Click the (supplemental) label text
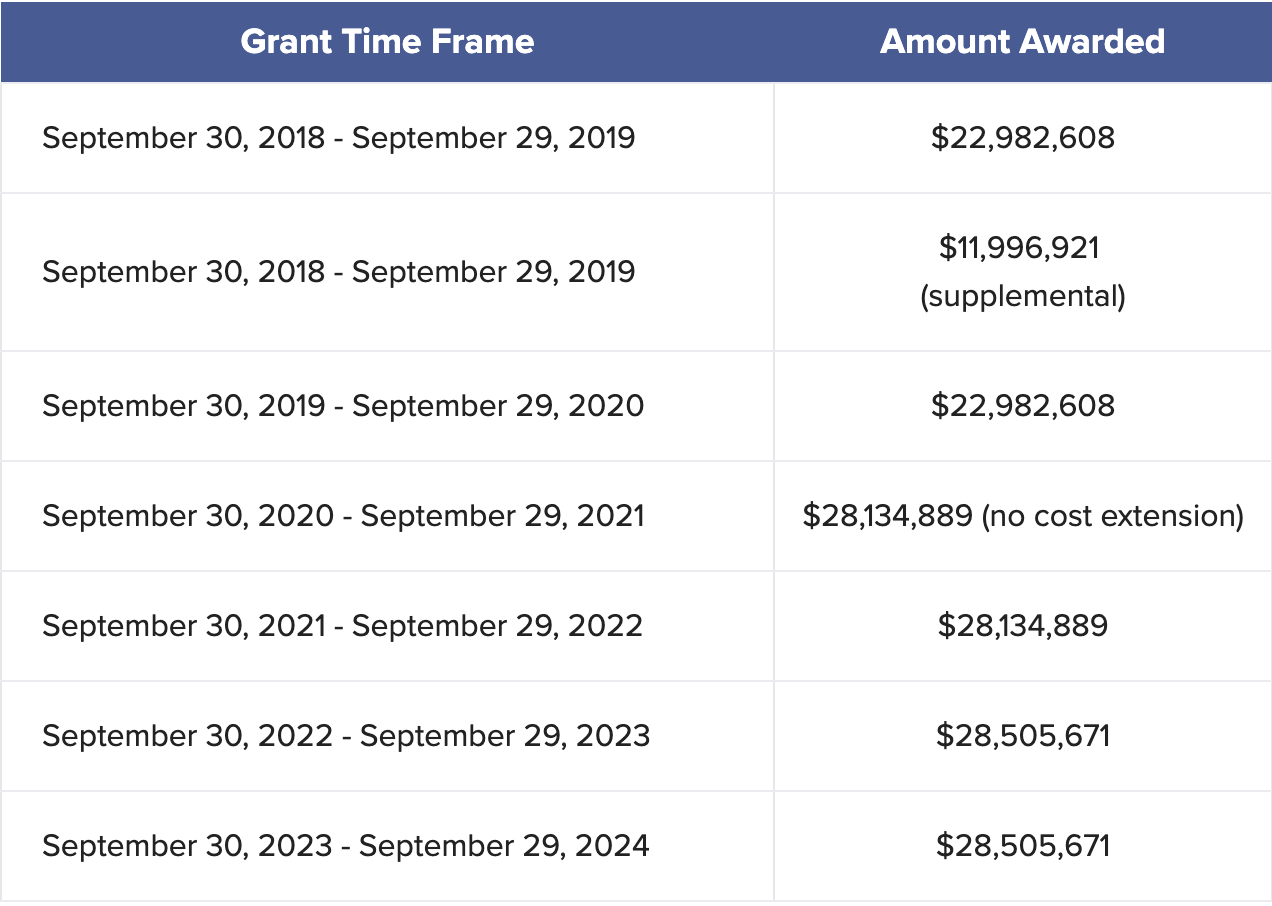Screen dimensions: 1272x906 pyautogui.click(x=1022, y=297)
